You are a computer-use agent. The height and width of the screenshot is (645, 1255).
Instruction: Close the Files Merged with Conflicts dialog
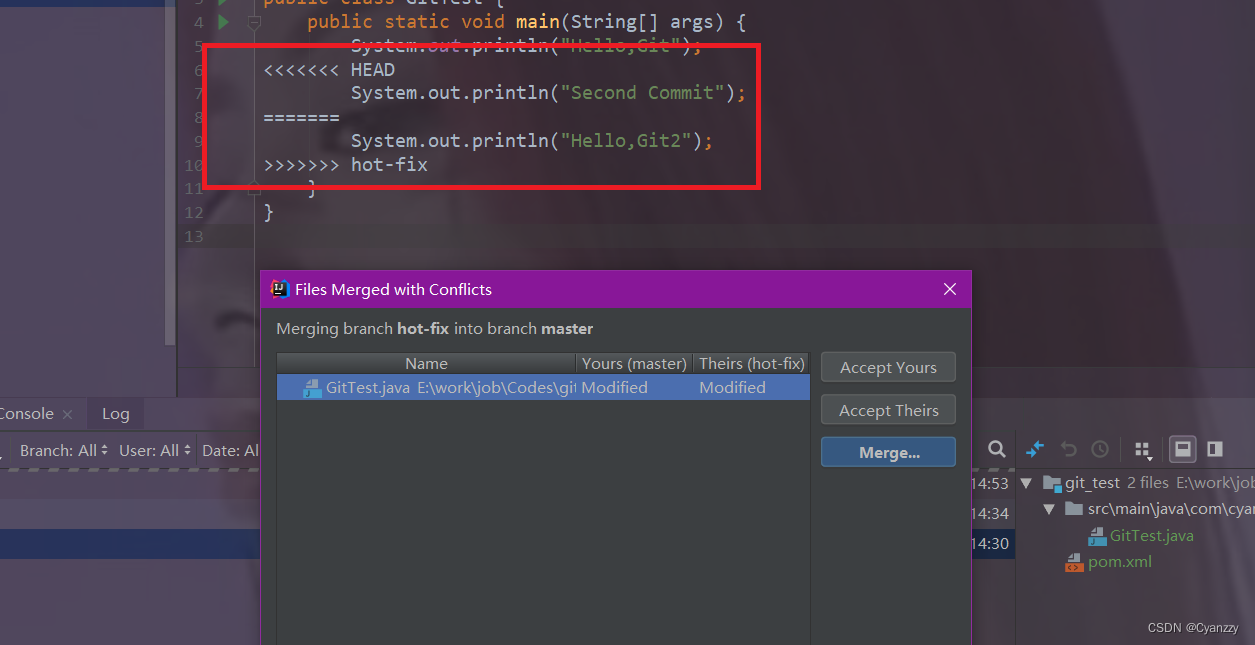tap(949, 289)
